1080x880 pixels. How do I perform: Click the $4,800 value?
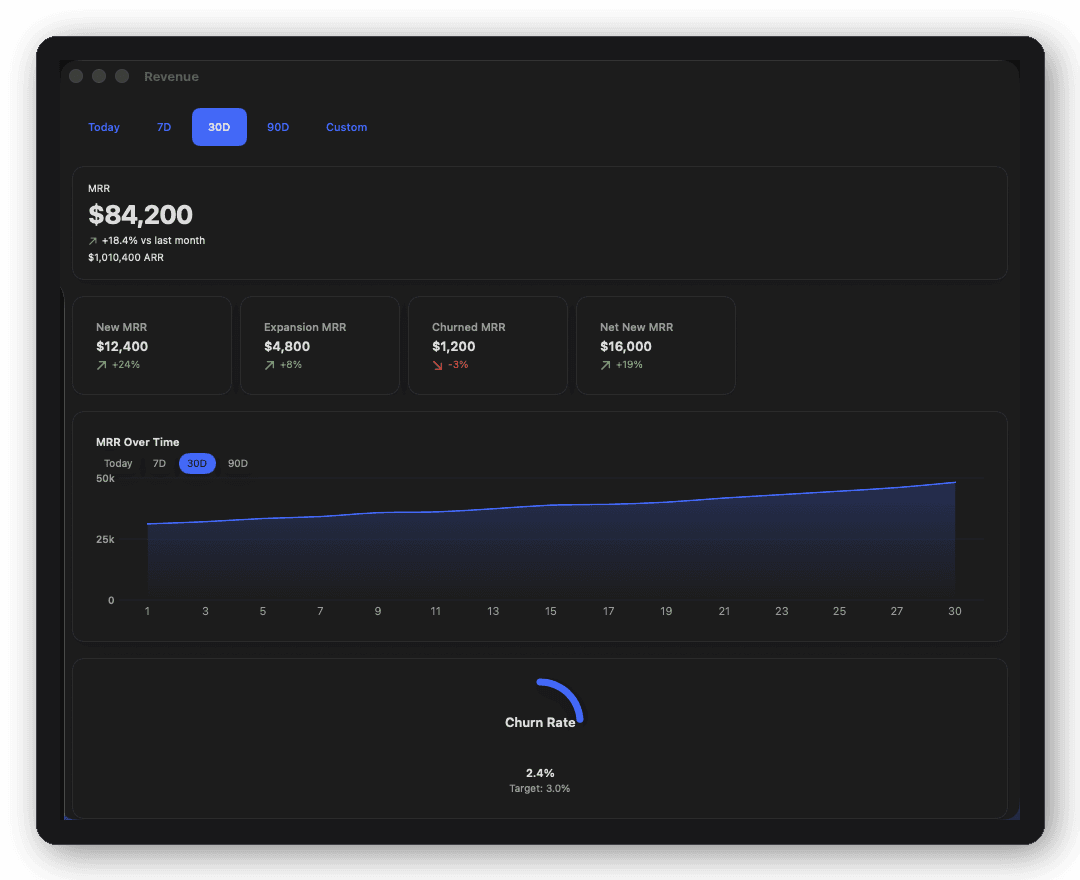(287, 346)
